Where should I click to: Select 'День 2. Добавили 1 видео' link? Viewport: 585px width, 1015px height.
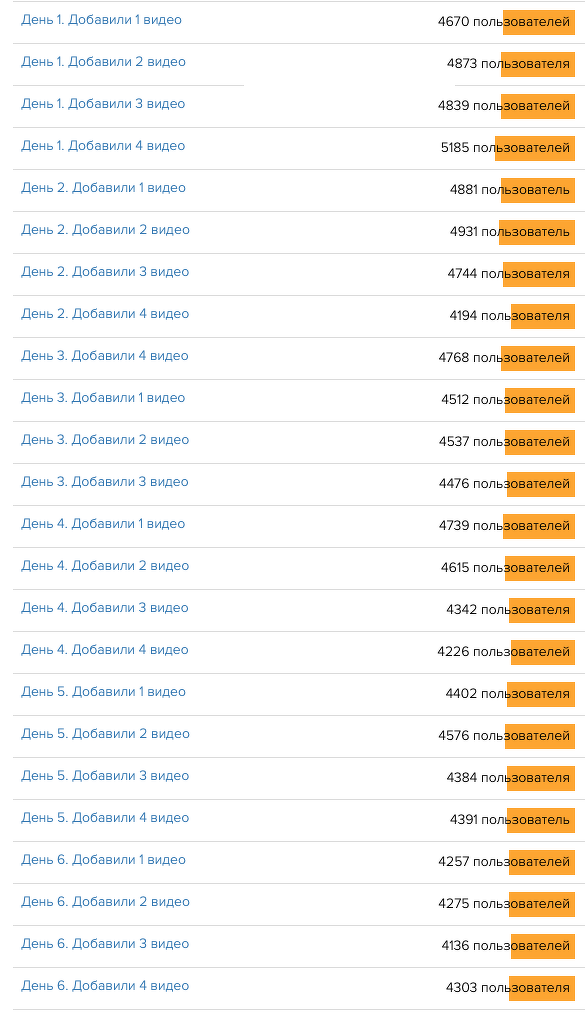103,188
